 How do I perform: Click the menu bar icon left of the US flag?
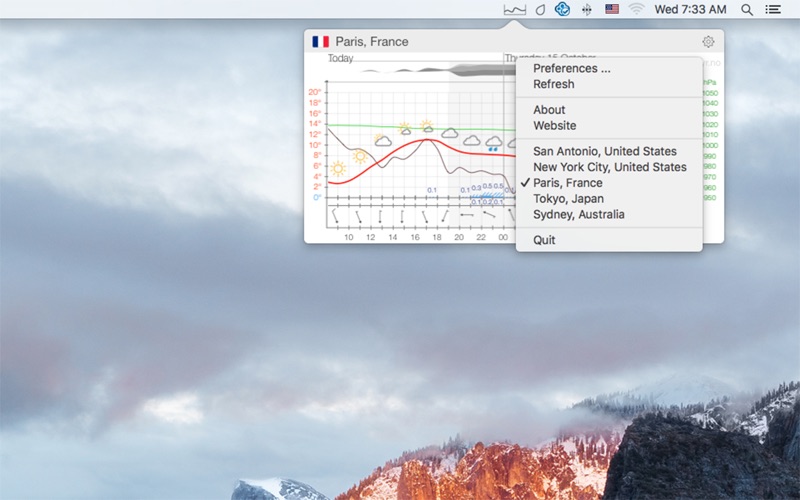(587, 9)
